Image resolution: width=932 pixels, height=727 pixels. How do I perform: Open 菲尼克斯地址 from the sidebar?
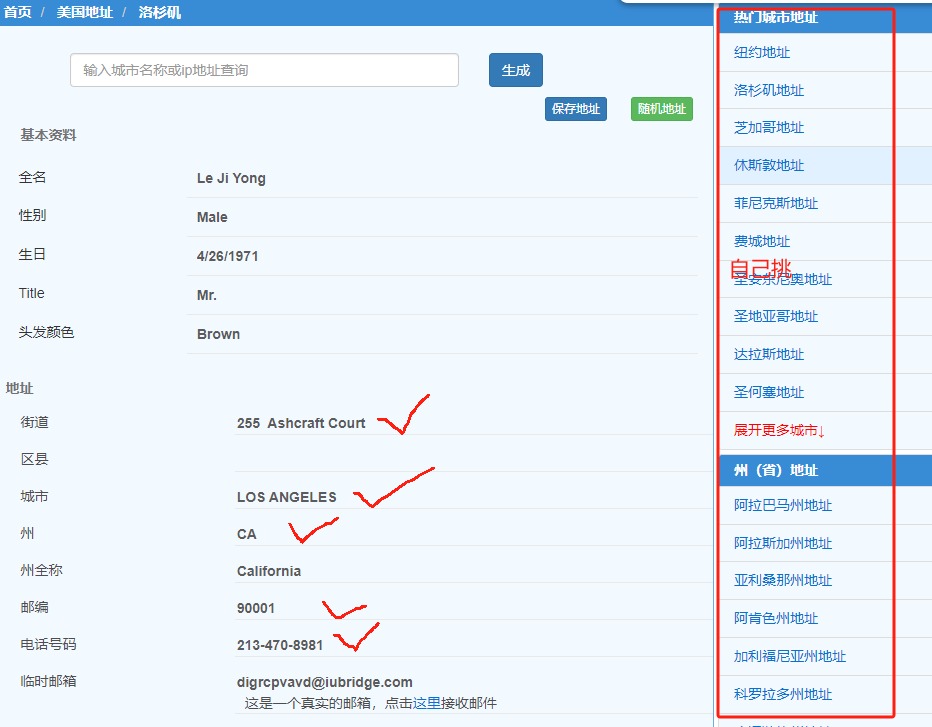click(x=776, y=203)
